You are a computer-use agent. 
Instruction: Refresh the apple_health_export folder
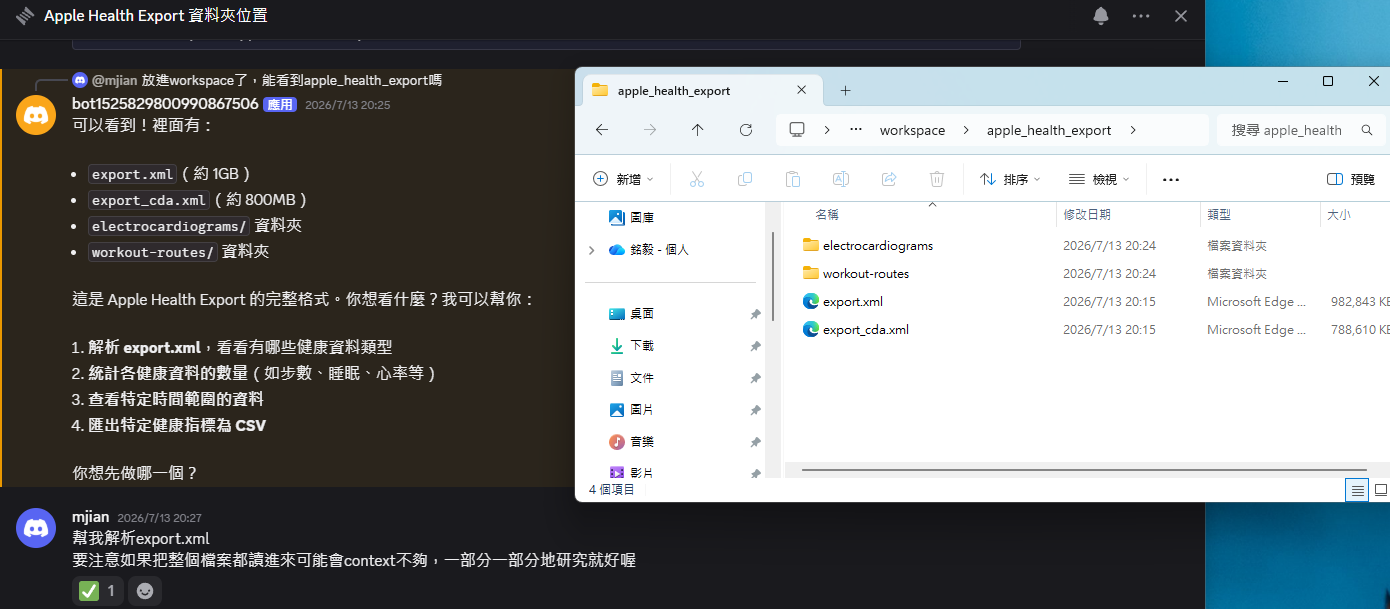[746, 130]
